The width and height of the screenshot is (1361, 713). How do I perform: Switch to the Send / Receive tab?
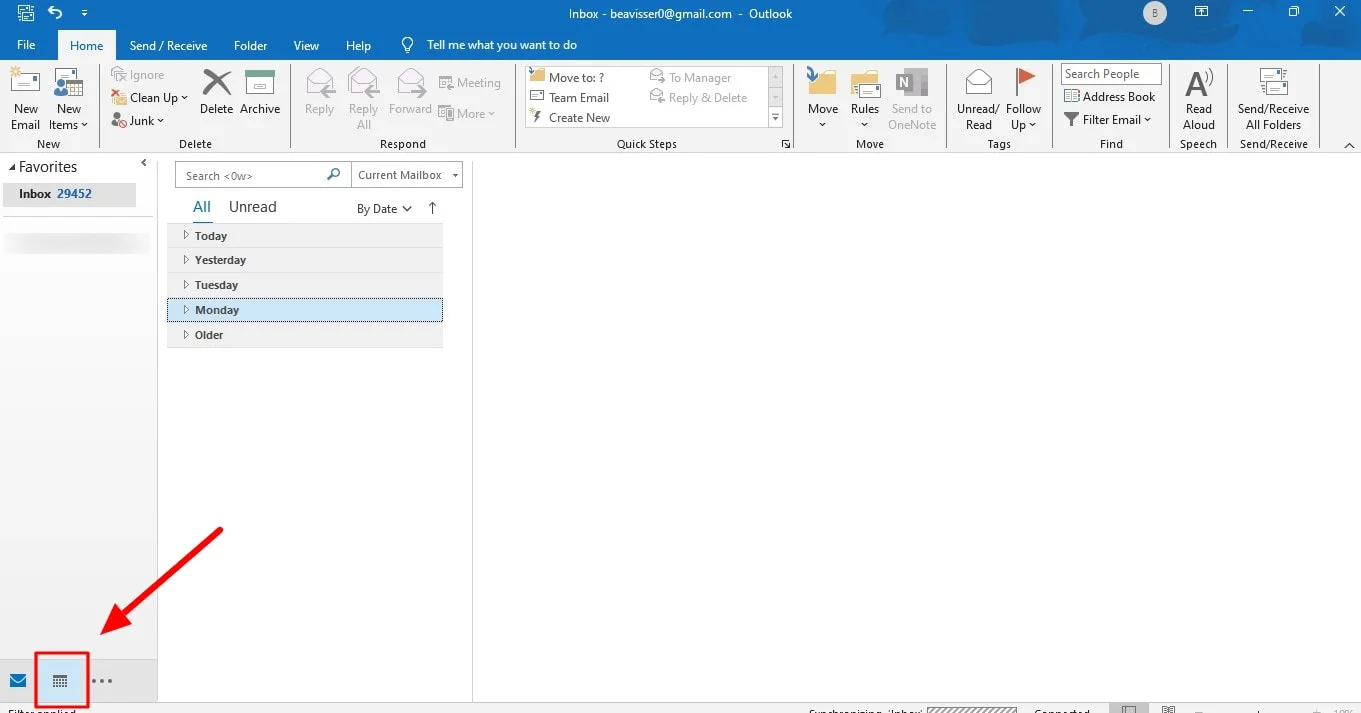pyautogui.click(x=168, y=45)
